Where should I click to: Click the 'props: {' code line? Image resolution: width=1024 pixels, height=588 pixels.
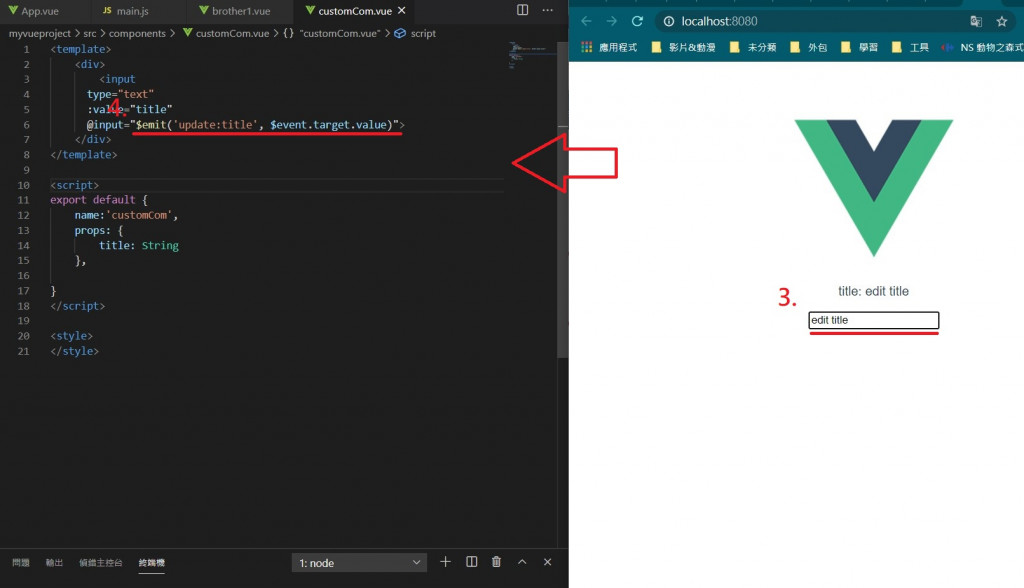pyautogui.click(x=99, y=231)
